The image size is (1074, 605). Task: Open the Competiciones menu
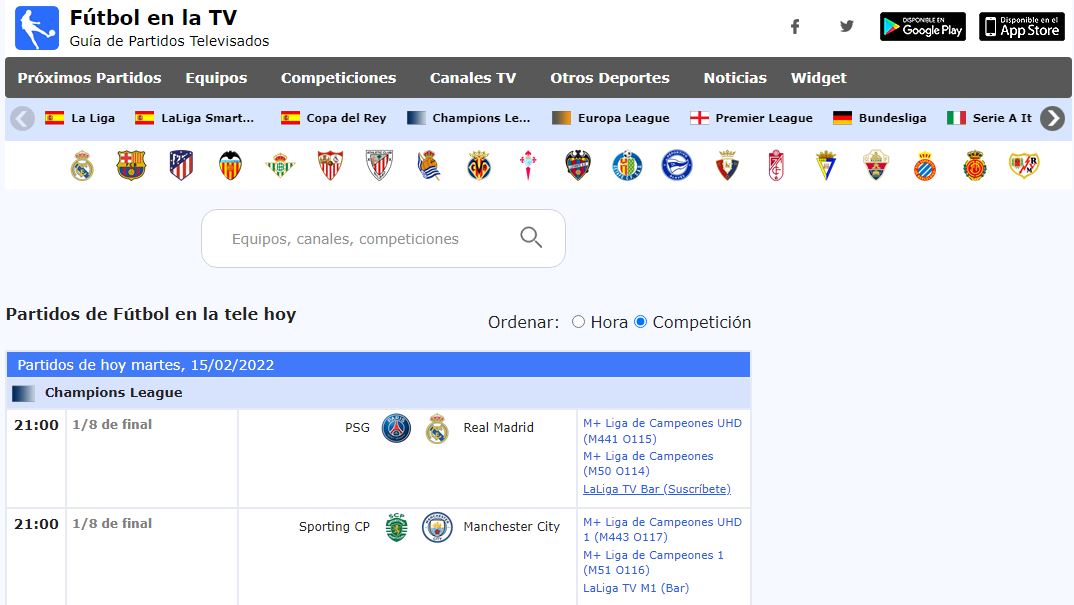338,78
